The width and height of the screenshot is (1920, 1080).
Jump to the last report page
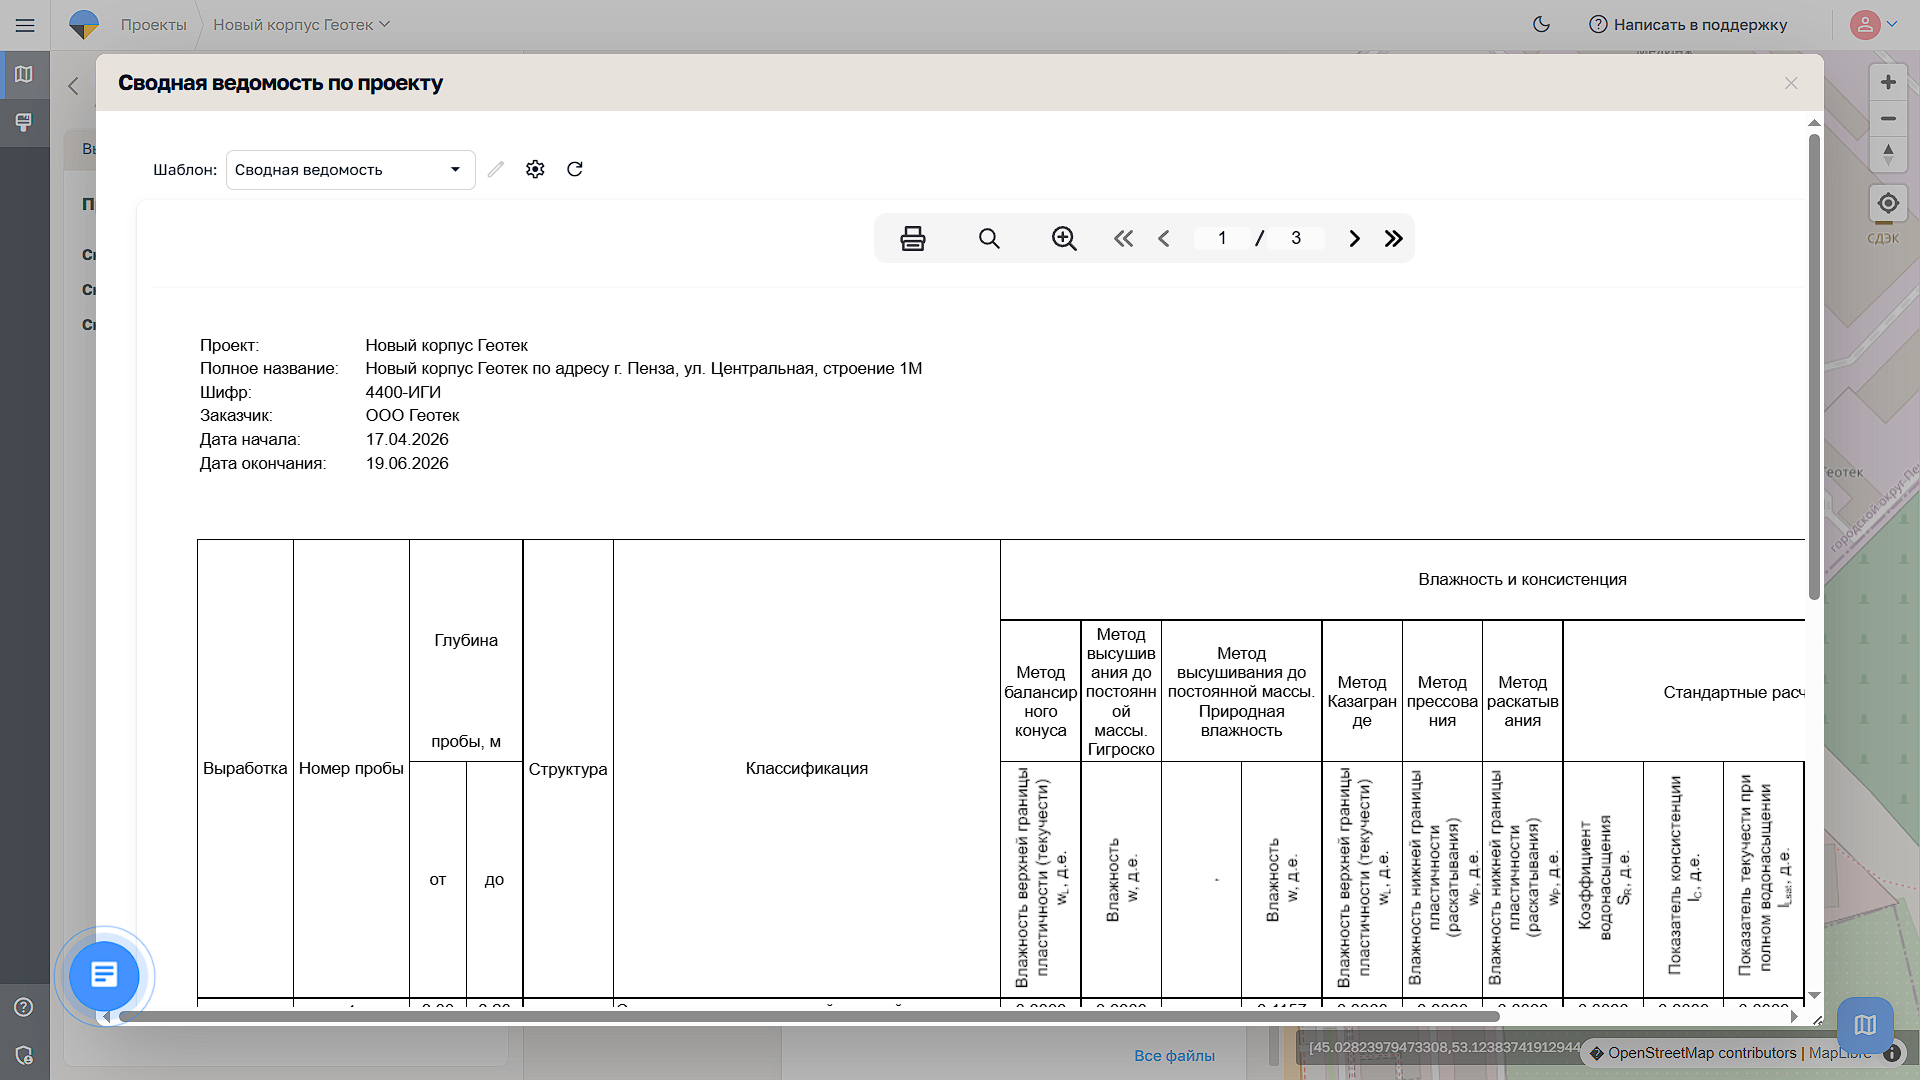click(1394, 238)
